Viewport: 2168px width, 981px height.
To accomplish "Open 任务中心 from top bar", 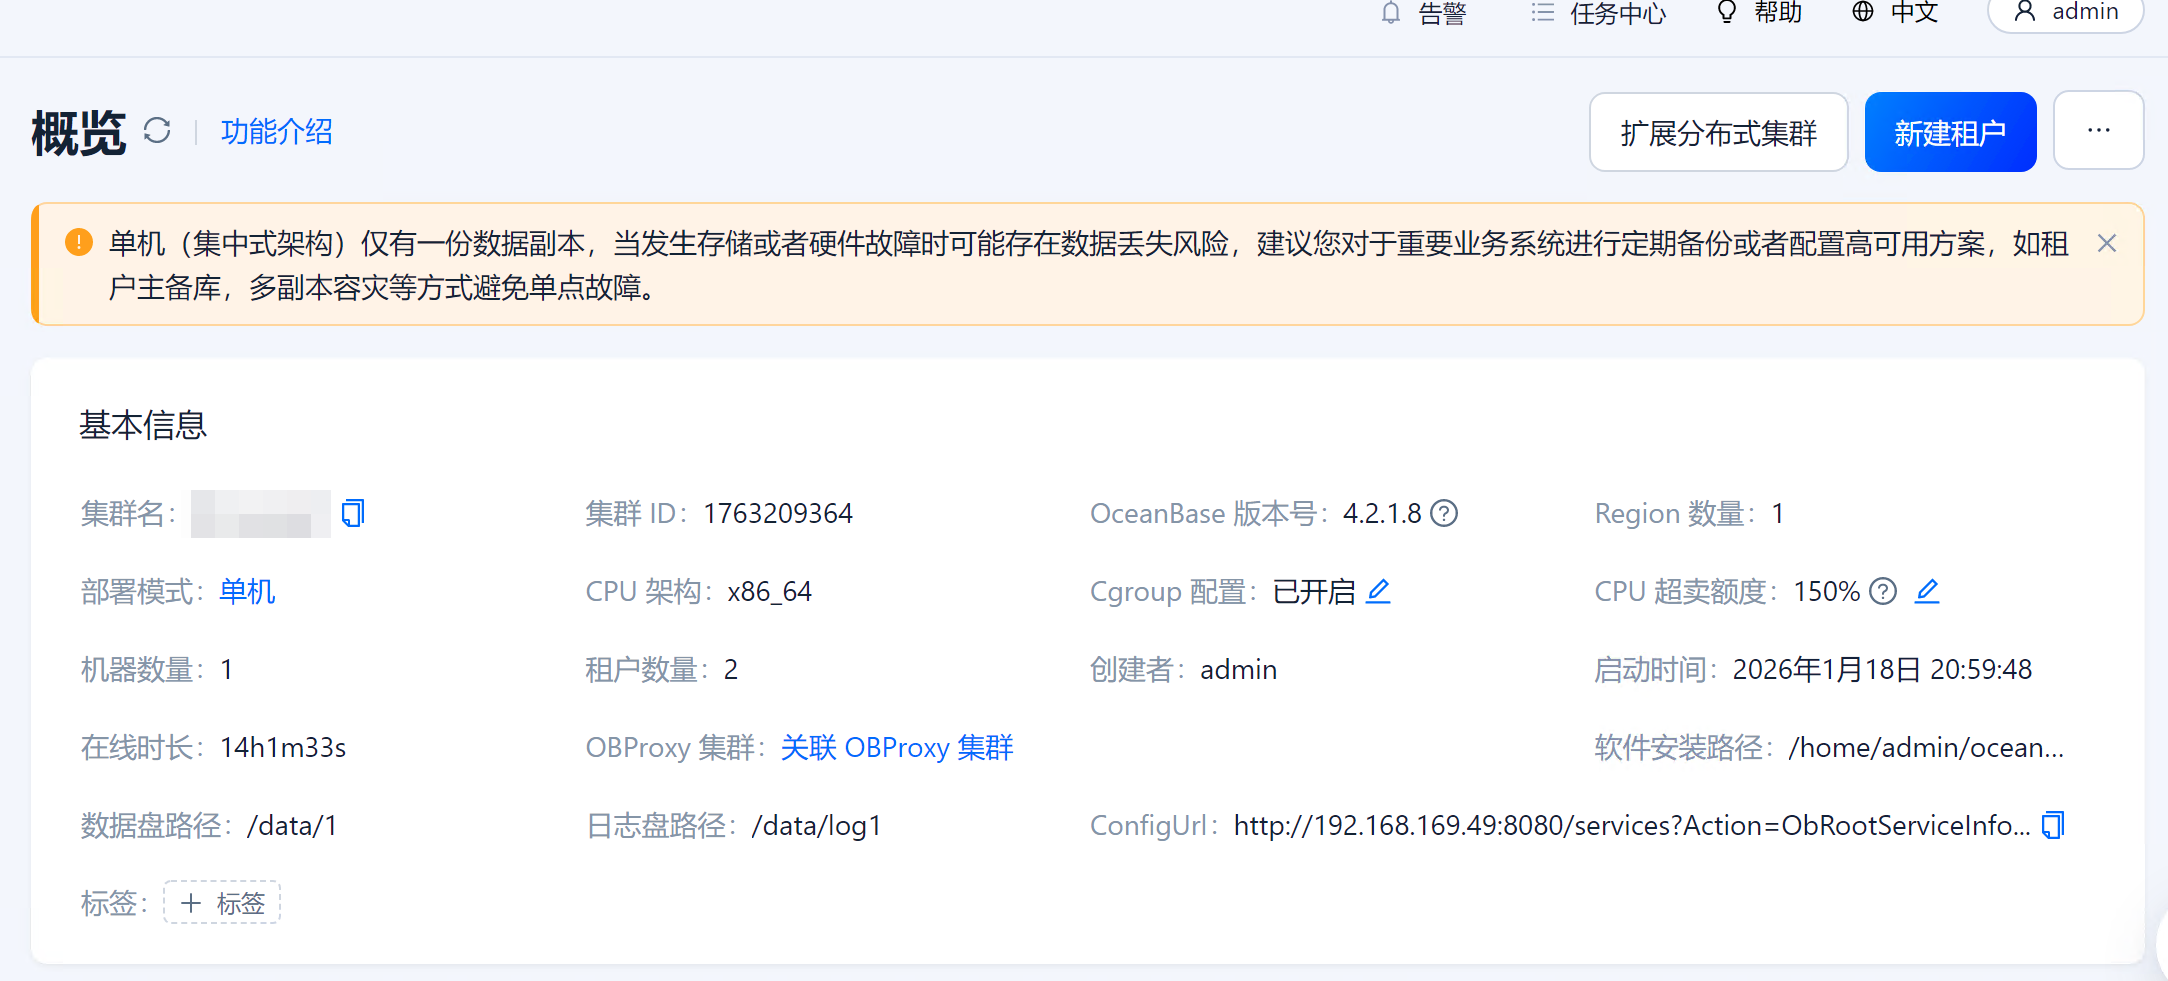I will 1599,13.
